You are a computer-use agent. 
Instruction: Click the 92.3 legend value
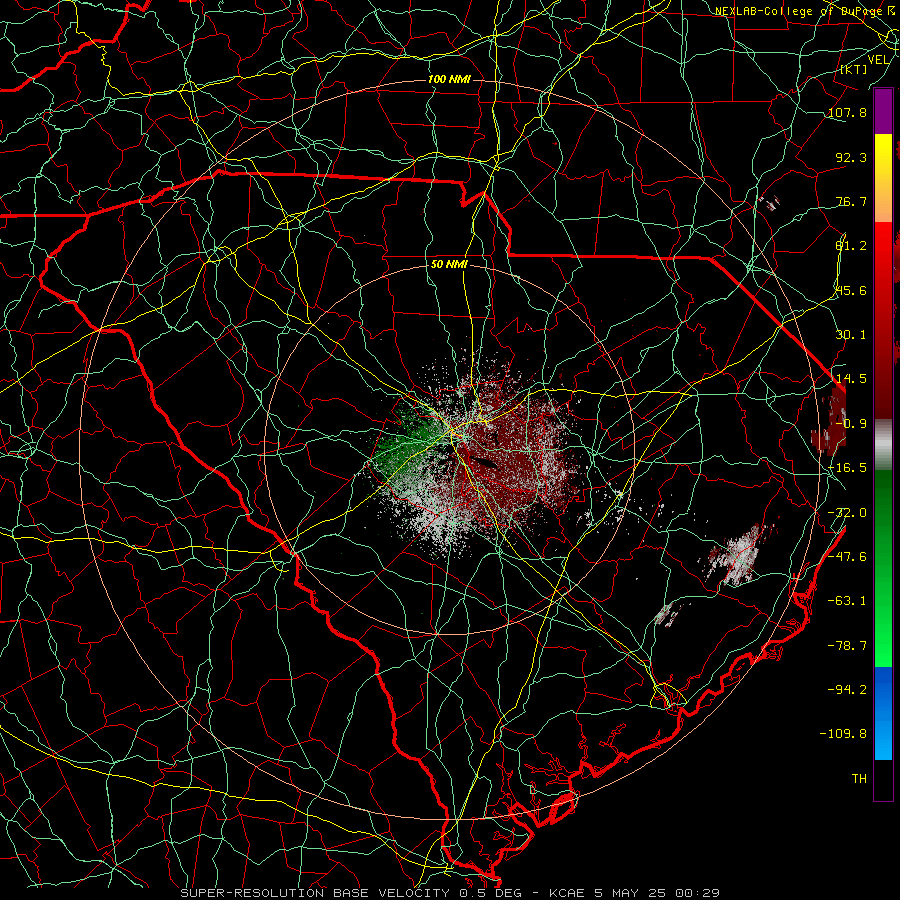[x=851, y=157]
